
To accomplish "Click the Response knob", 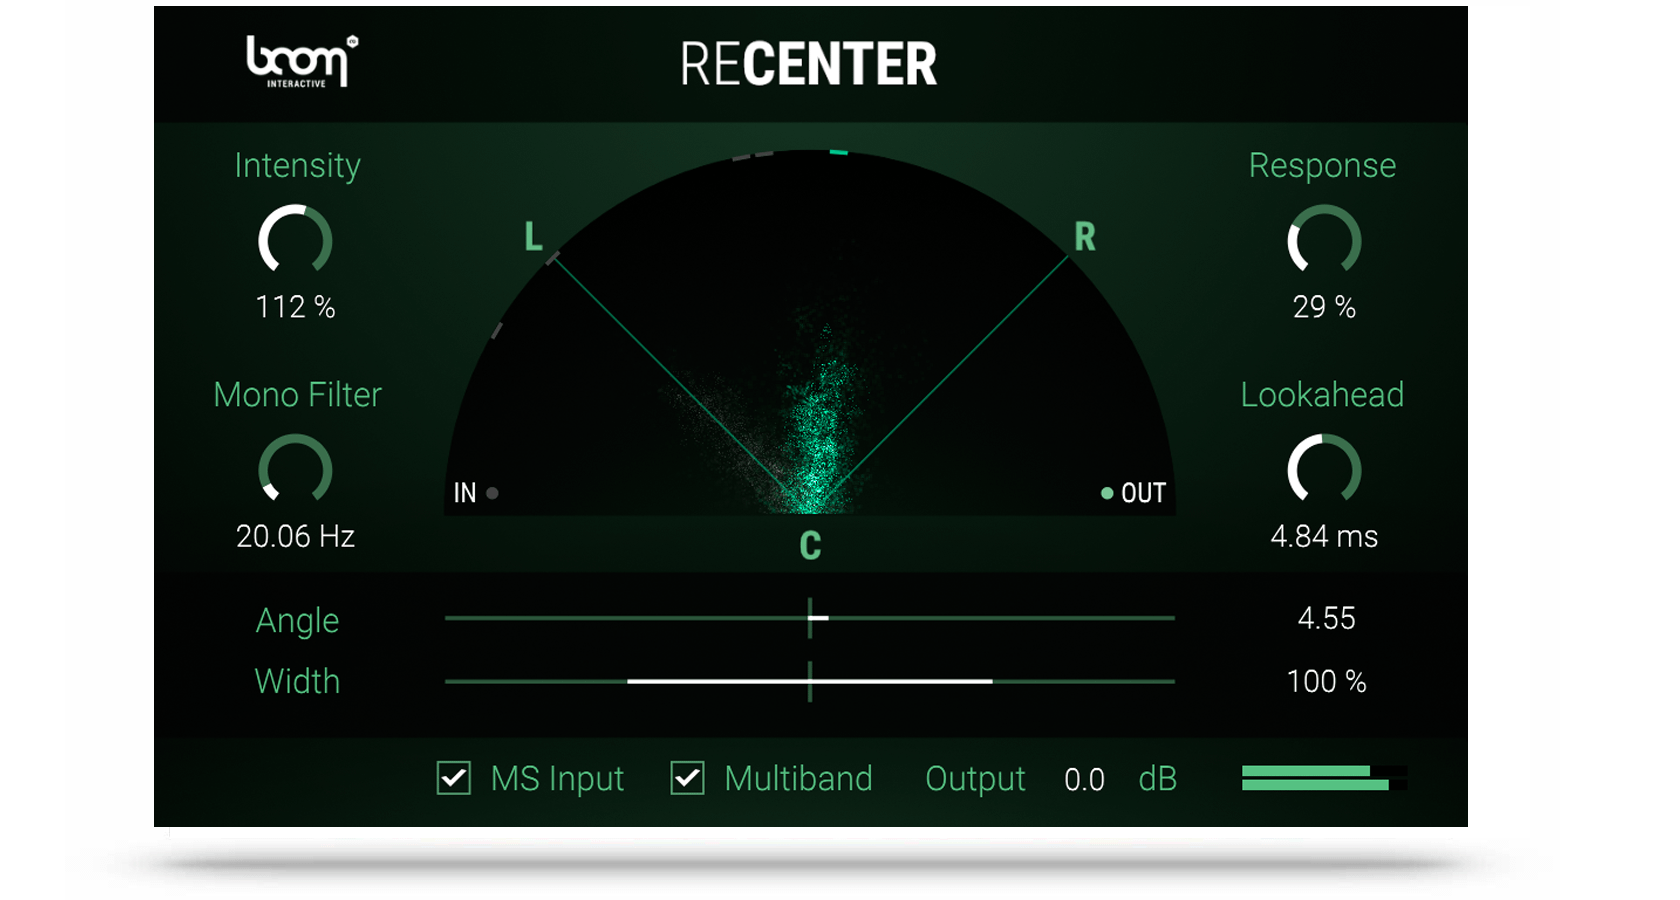I will [1324, 240].
